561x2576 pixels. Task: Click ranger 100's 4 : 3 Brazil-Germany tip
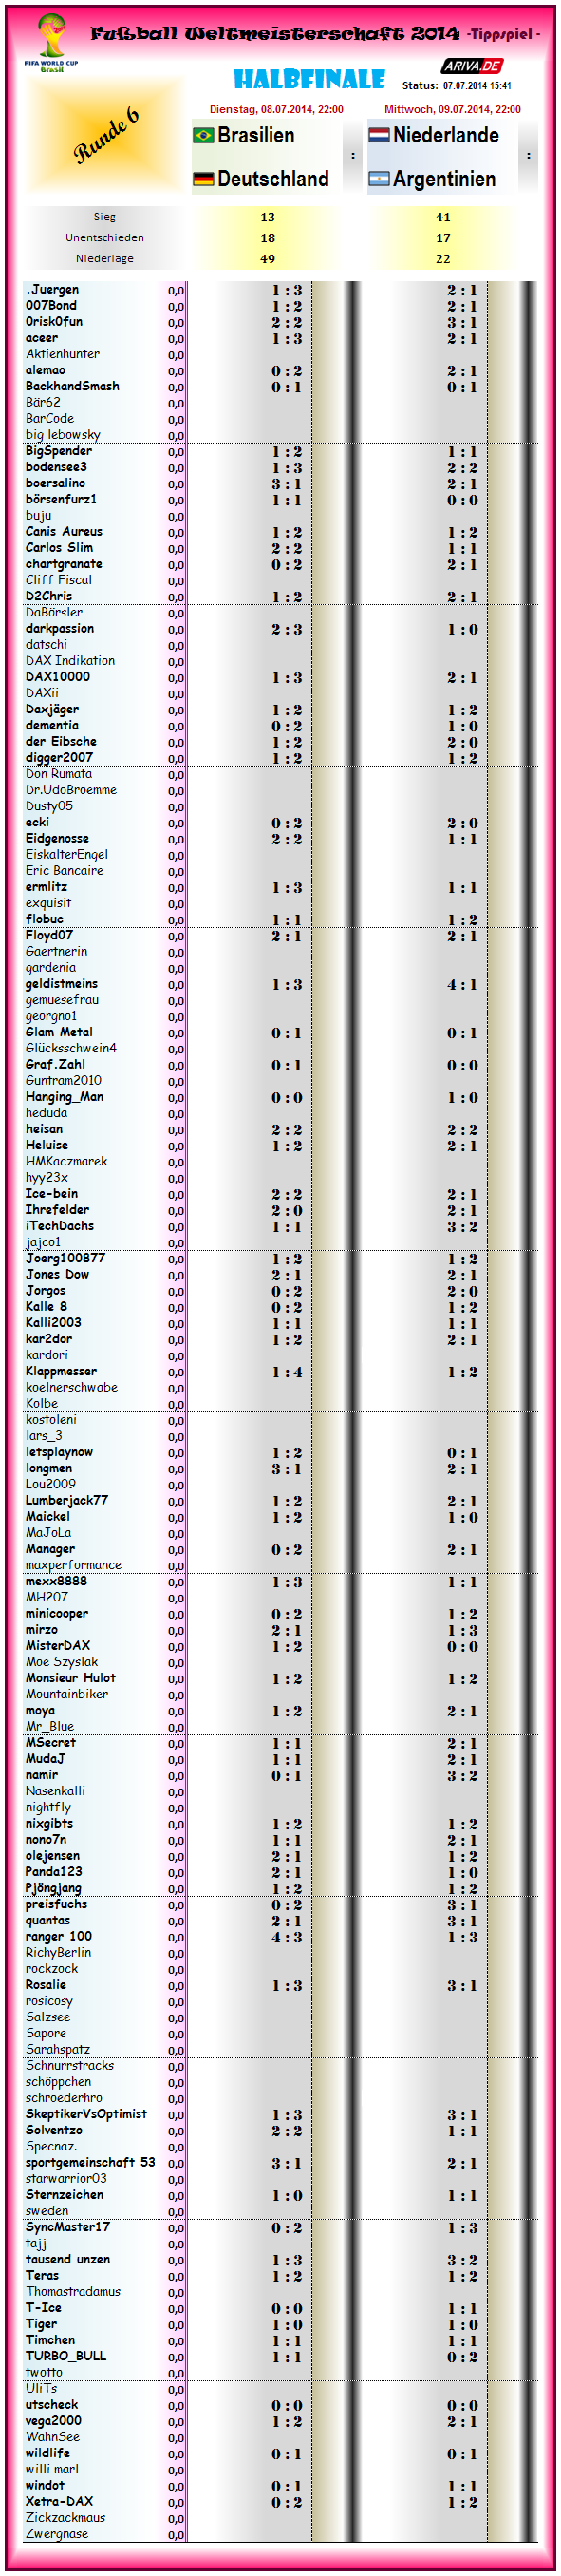tap(287, 1937)
